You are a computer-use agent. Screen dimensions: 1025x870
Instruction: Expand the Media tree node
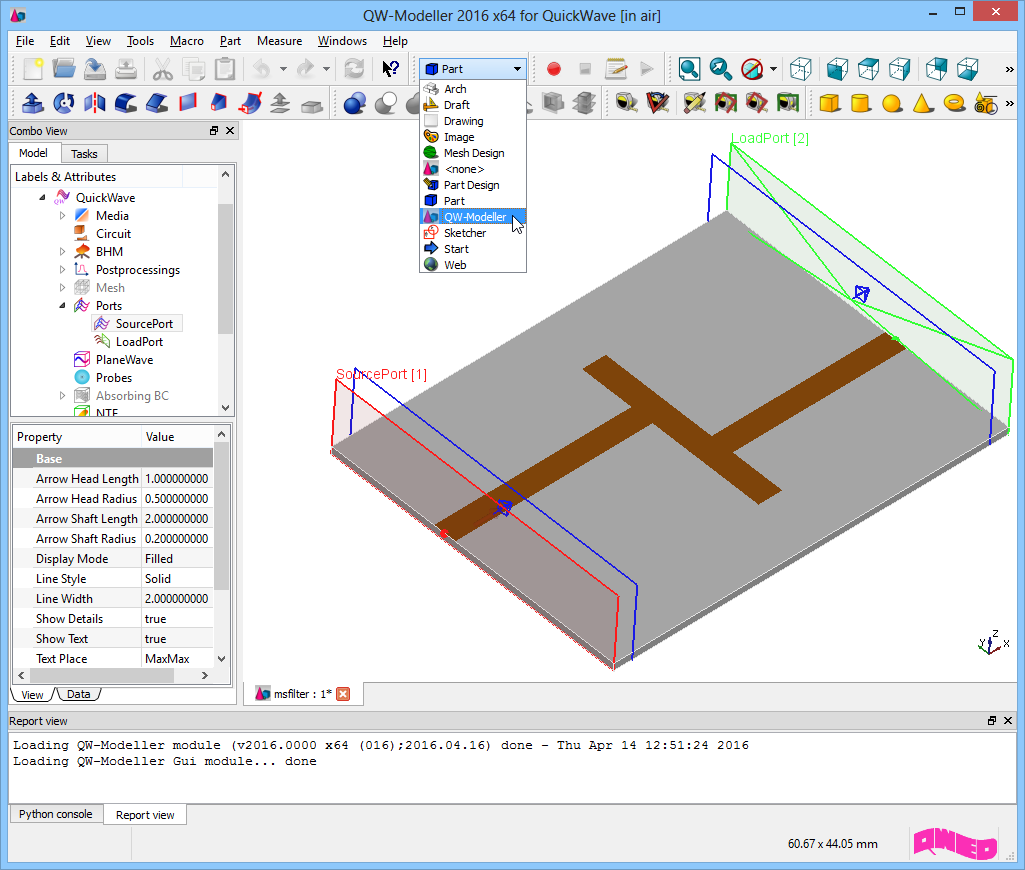62,216
